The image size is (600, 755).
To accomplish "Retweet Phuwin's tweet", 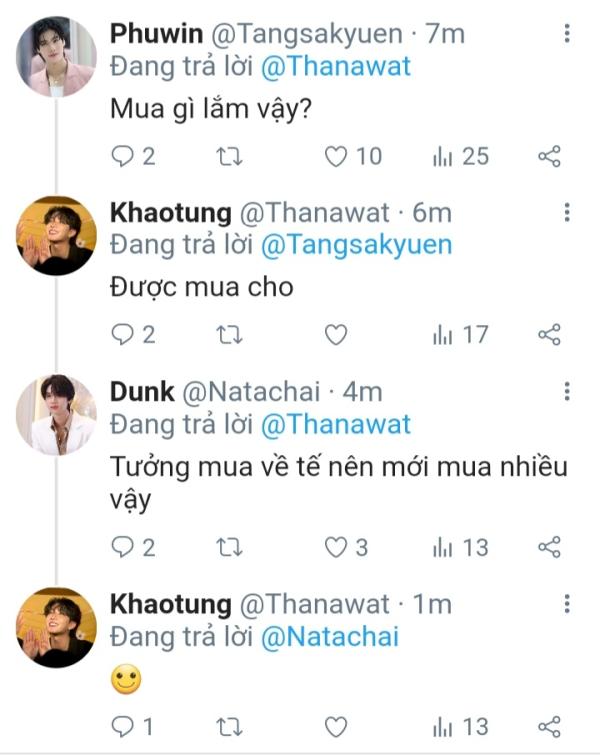I will 230,156.
